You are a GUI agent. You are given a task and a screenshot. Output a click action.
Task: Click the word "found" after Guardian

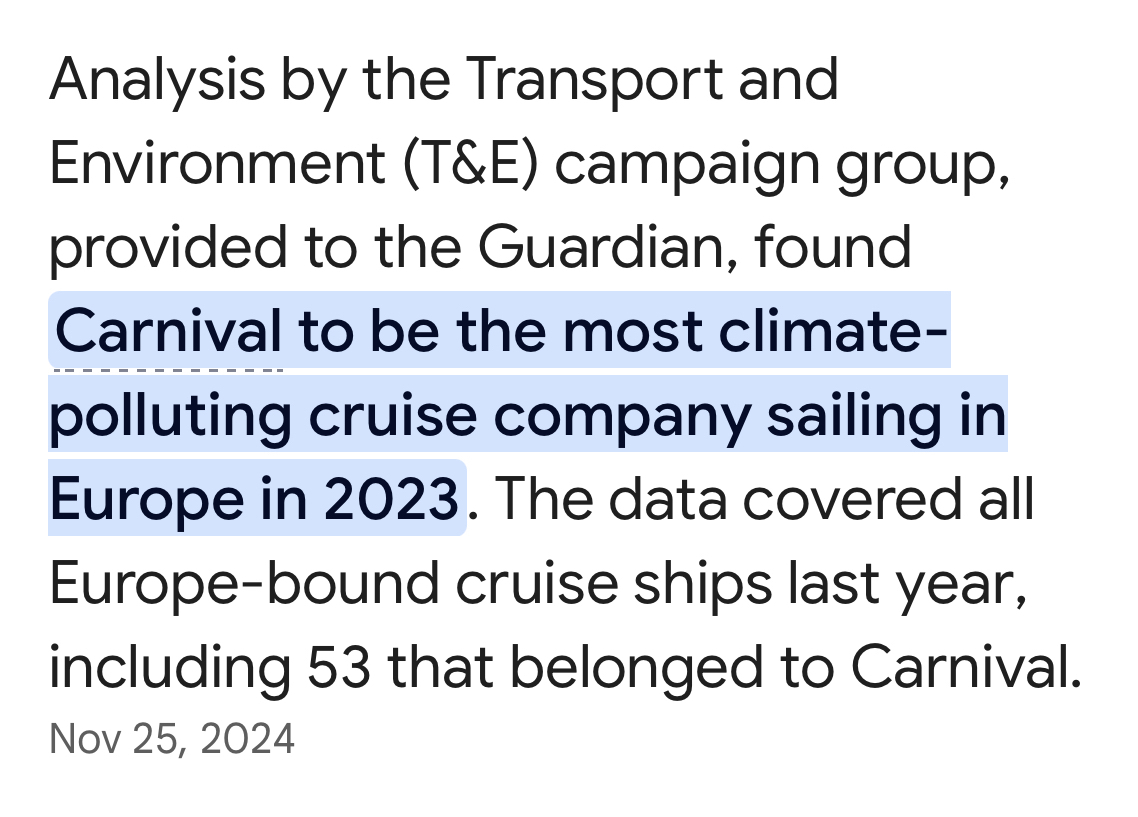pos(832,247)
